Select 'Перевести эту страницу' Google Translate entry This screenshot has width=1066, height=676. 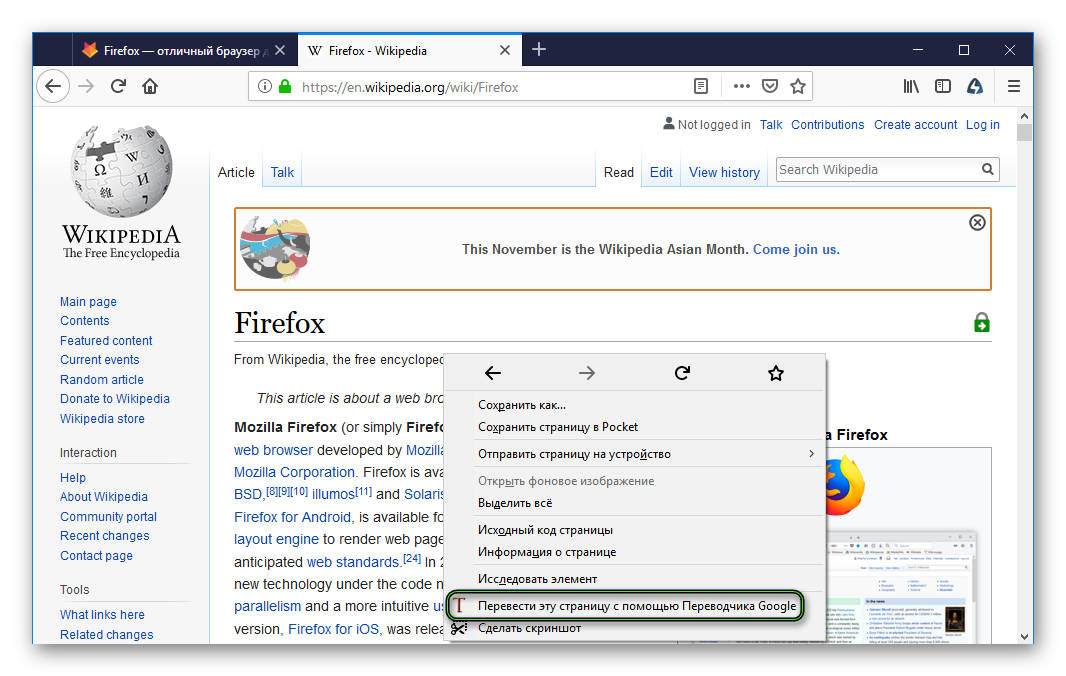click(636, 605)
